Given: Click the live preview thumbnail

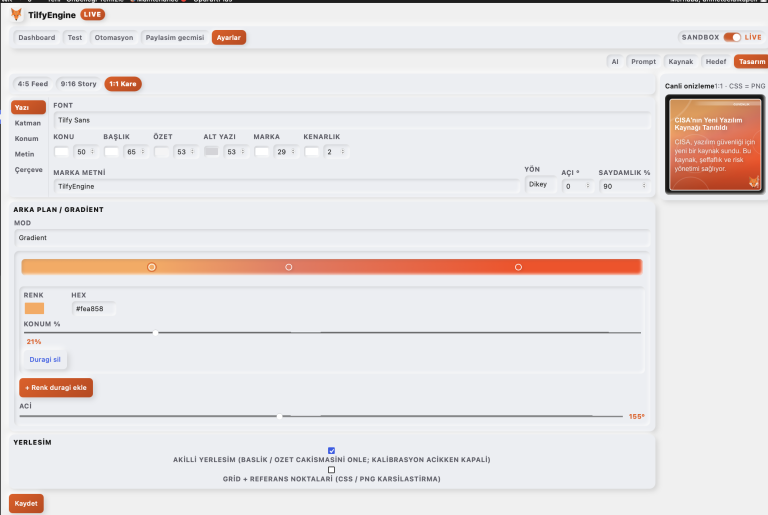Looking at the screenshot, I should pyautogui.click(x=715, y=145).
